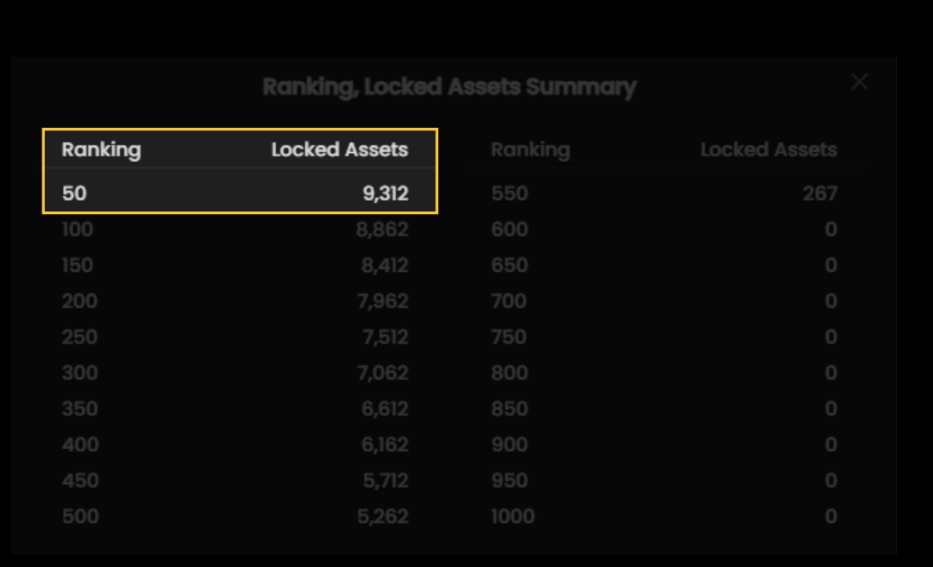The height and width of the screenshot is (567, 933).
Task: Select the ranking 300 cell
Action: (x=80, y=373)
